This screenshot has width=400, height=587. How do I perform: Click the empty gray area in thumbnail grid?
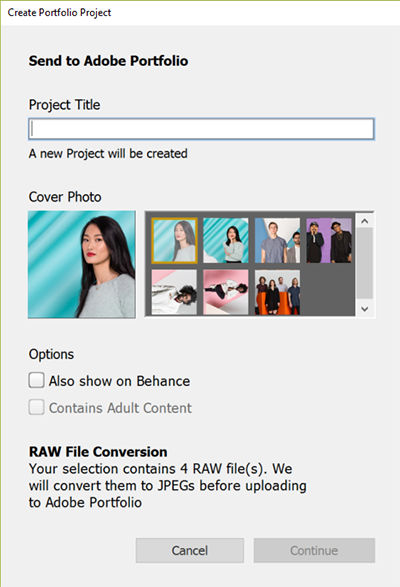tap(329, 292)
